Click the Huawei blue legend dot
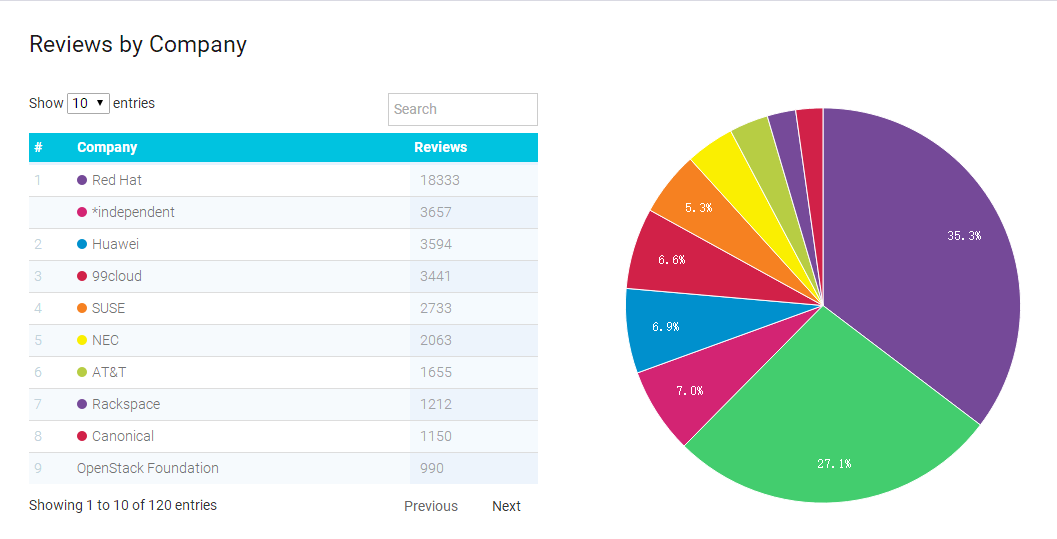Screen dimensions: 1057x539 tap(82, 244)
